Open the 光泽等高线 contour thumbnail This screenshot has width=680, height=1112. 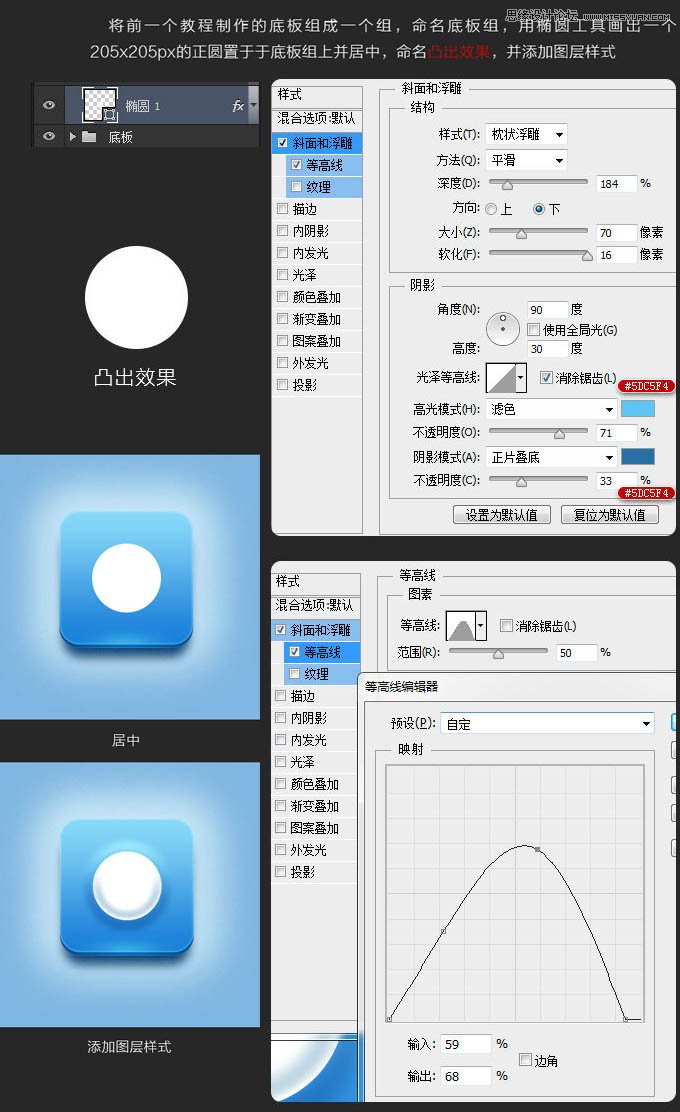coord(501,377)
